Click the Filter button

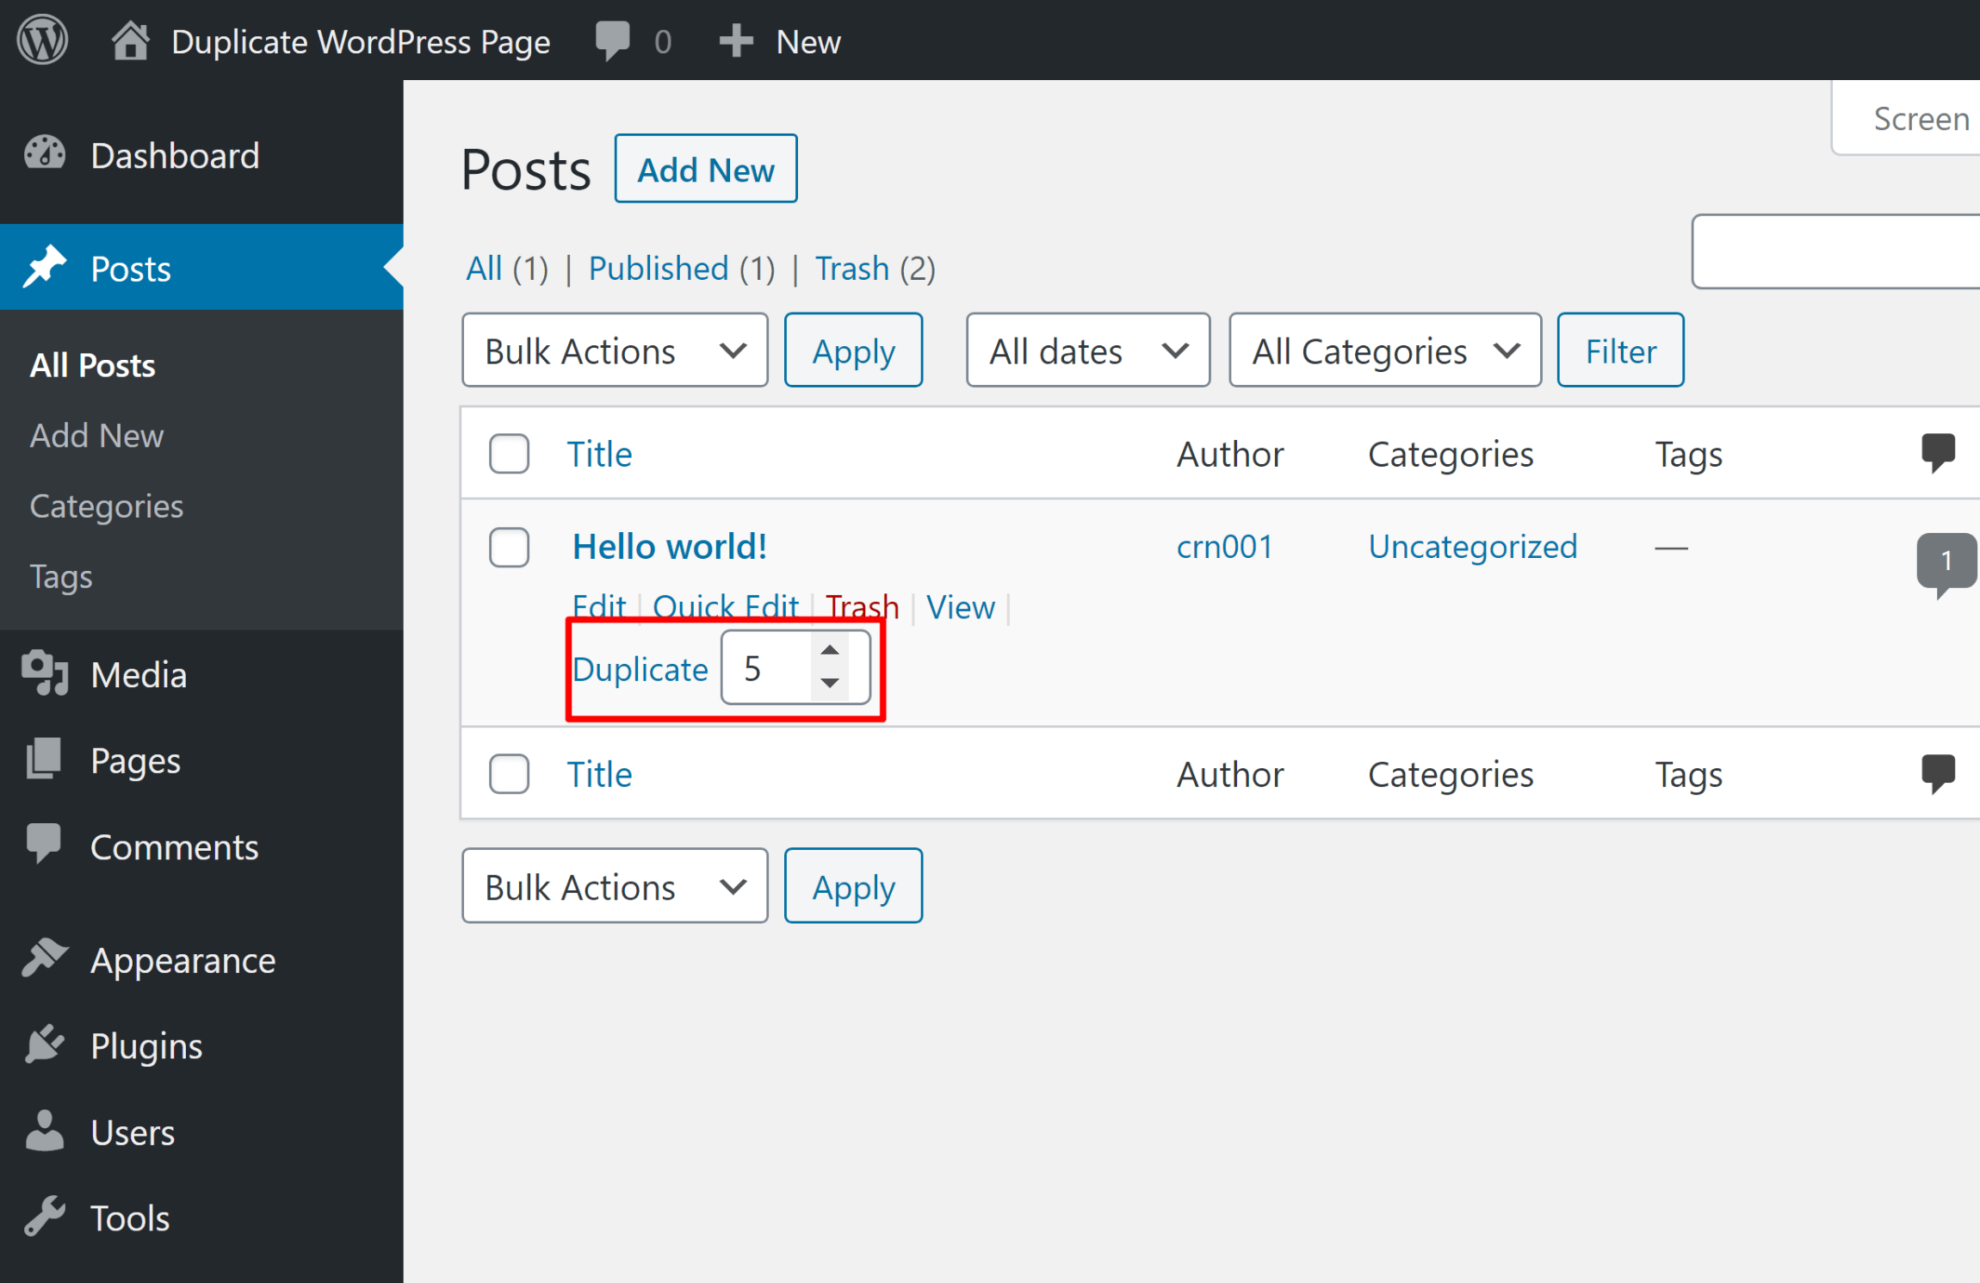point(1619,349)
